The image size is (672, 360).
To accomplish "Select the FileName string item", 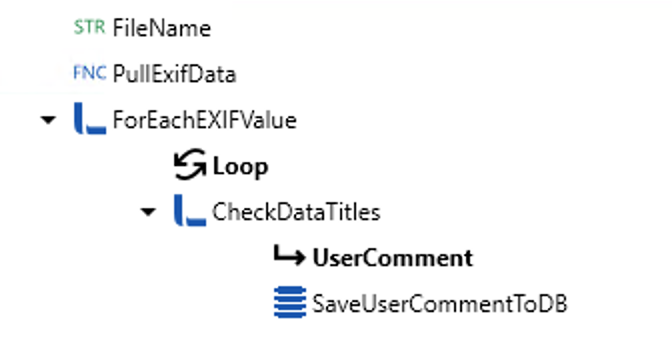I will 162,28.
